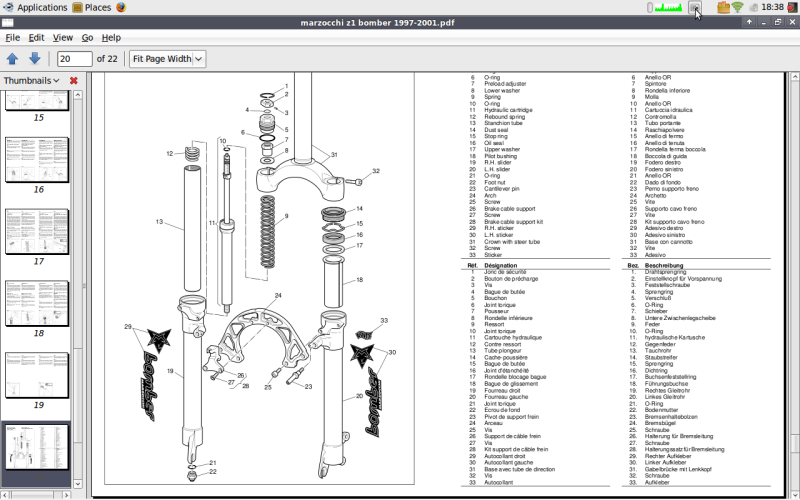
Task: Click the 'of 22' page count label
Action: (x=107, y=59)
